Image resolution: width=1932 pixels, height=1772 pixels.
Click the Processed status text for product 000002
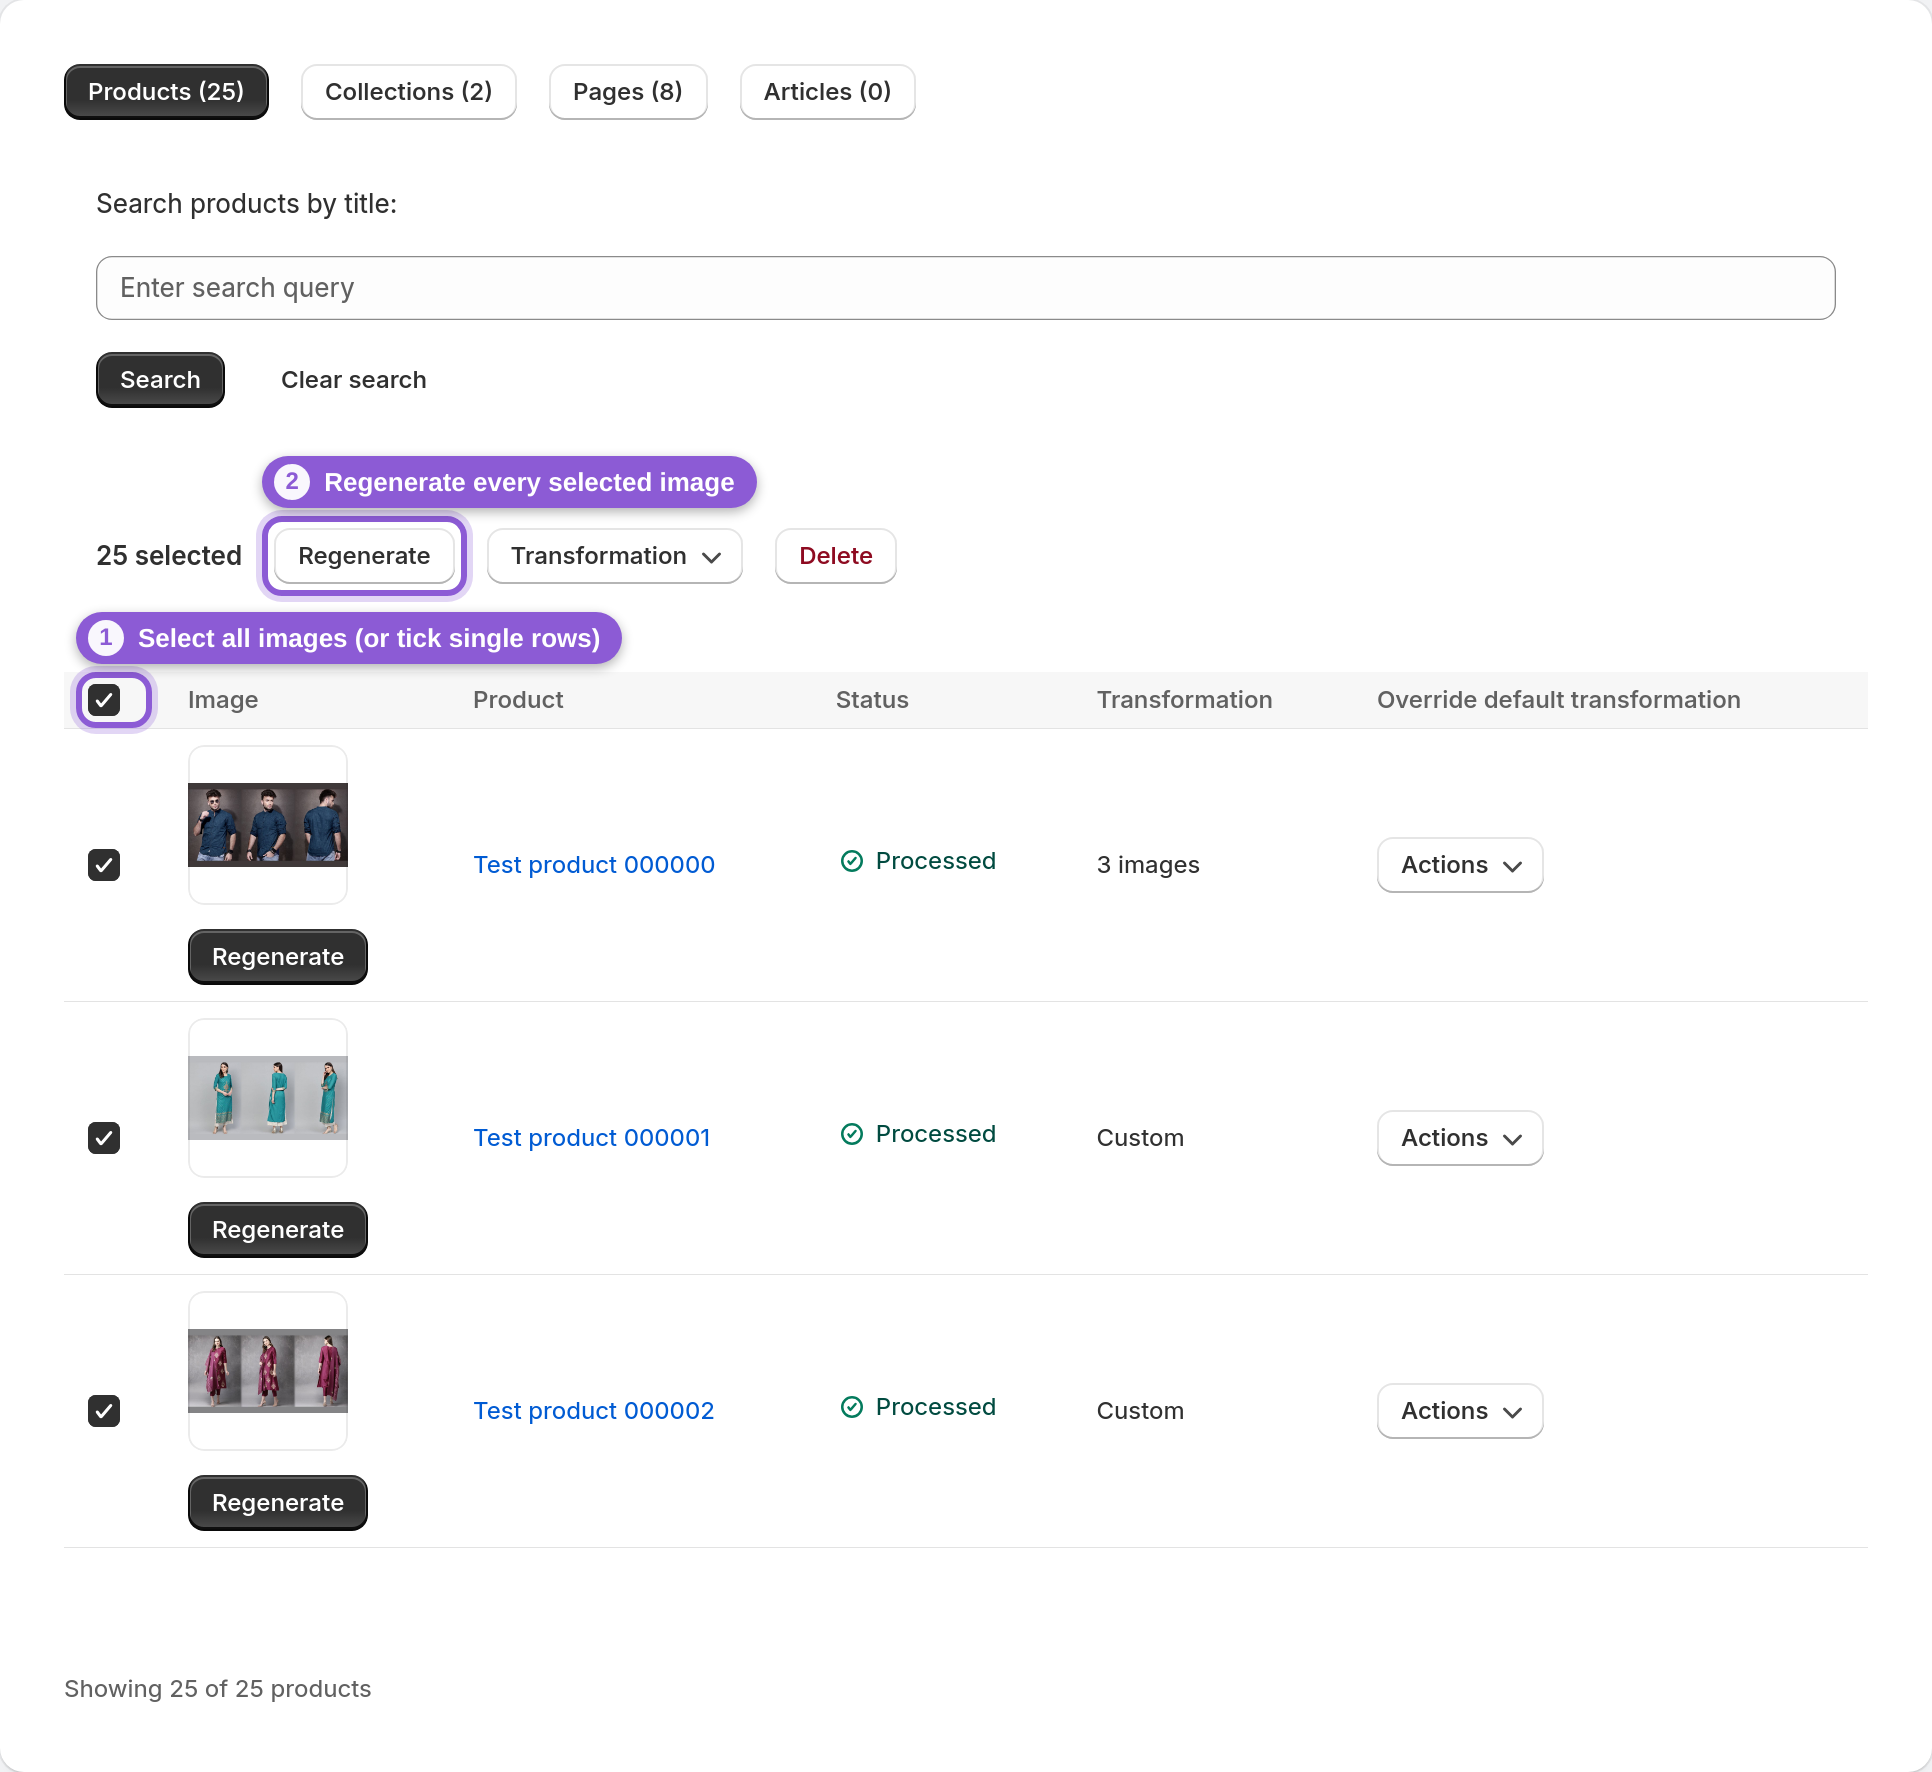point(936,1407)
